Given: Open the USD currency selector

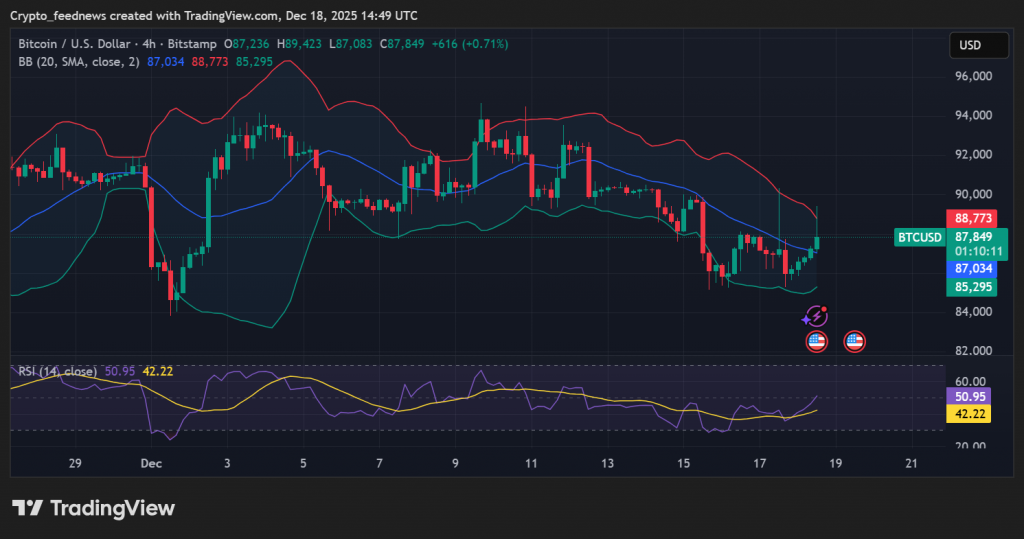Looking at the screenshot, I should pyautogui.click(x=970, y=45).
